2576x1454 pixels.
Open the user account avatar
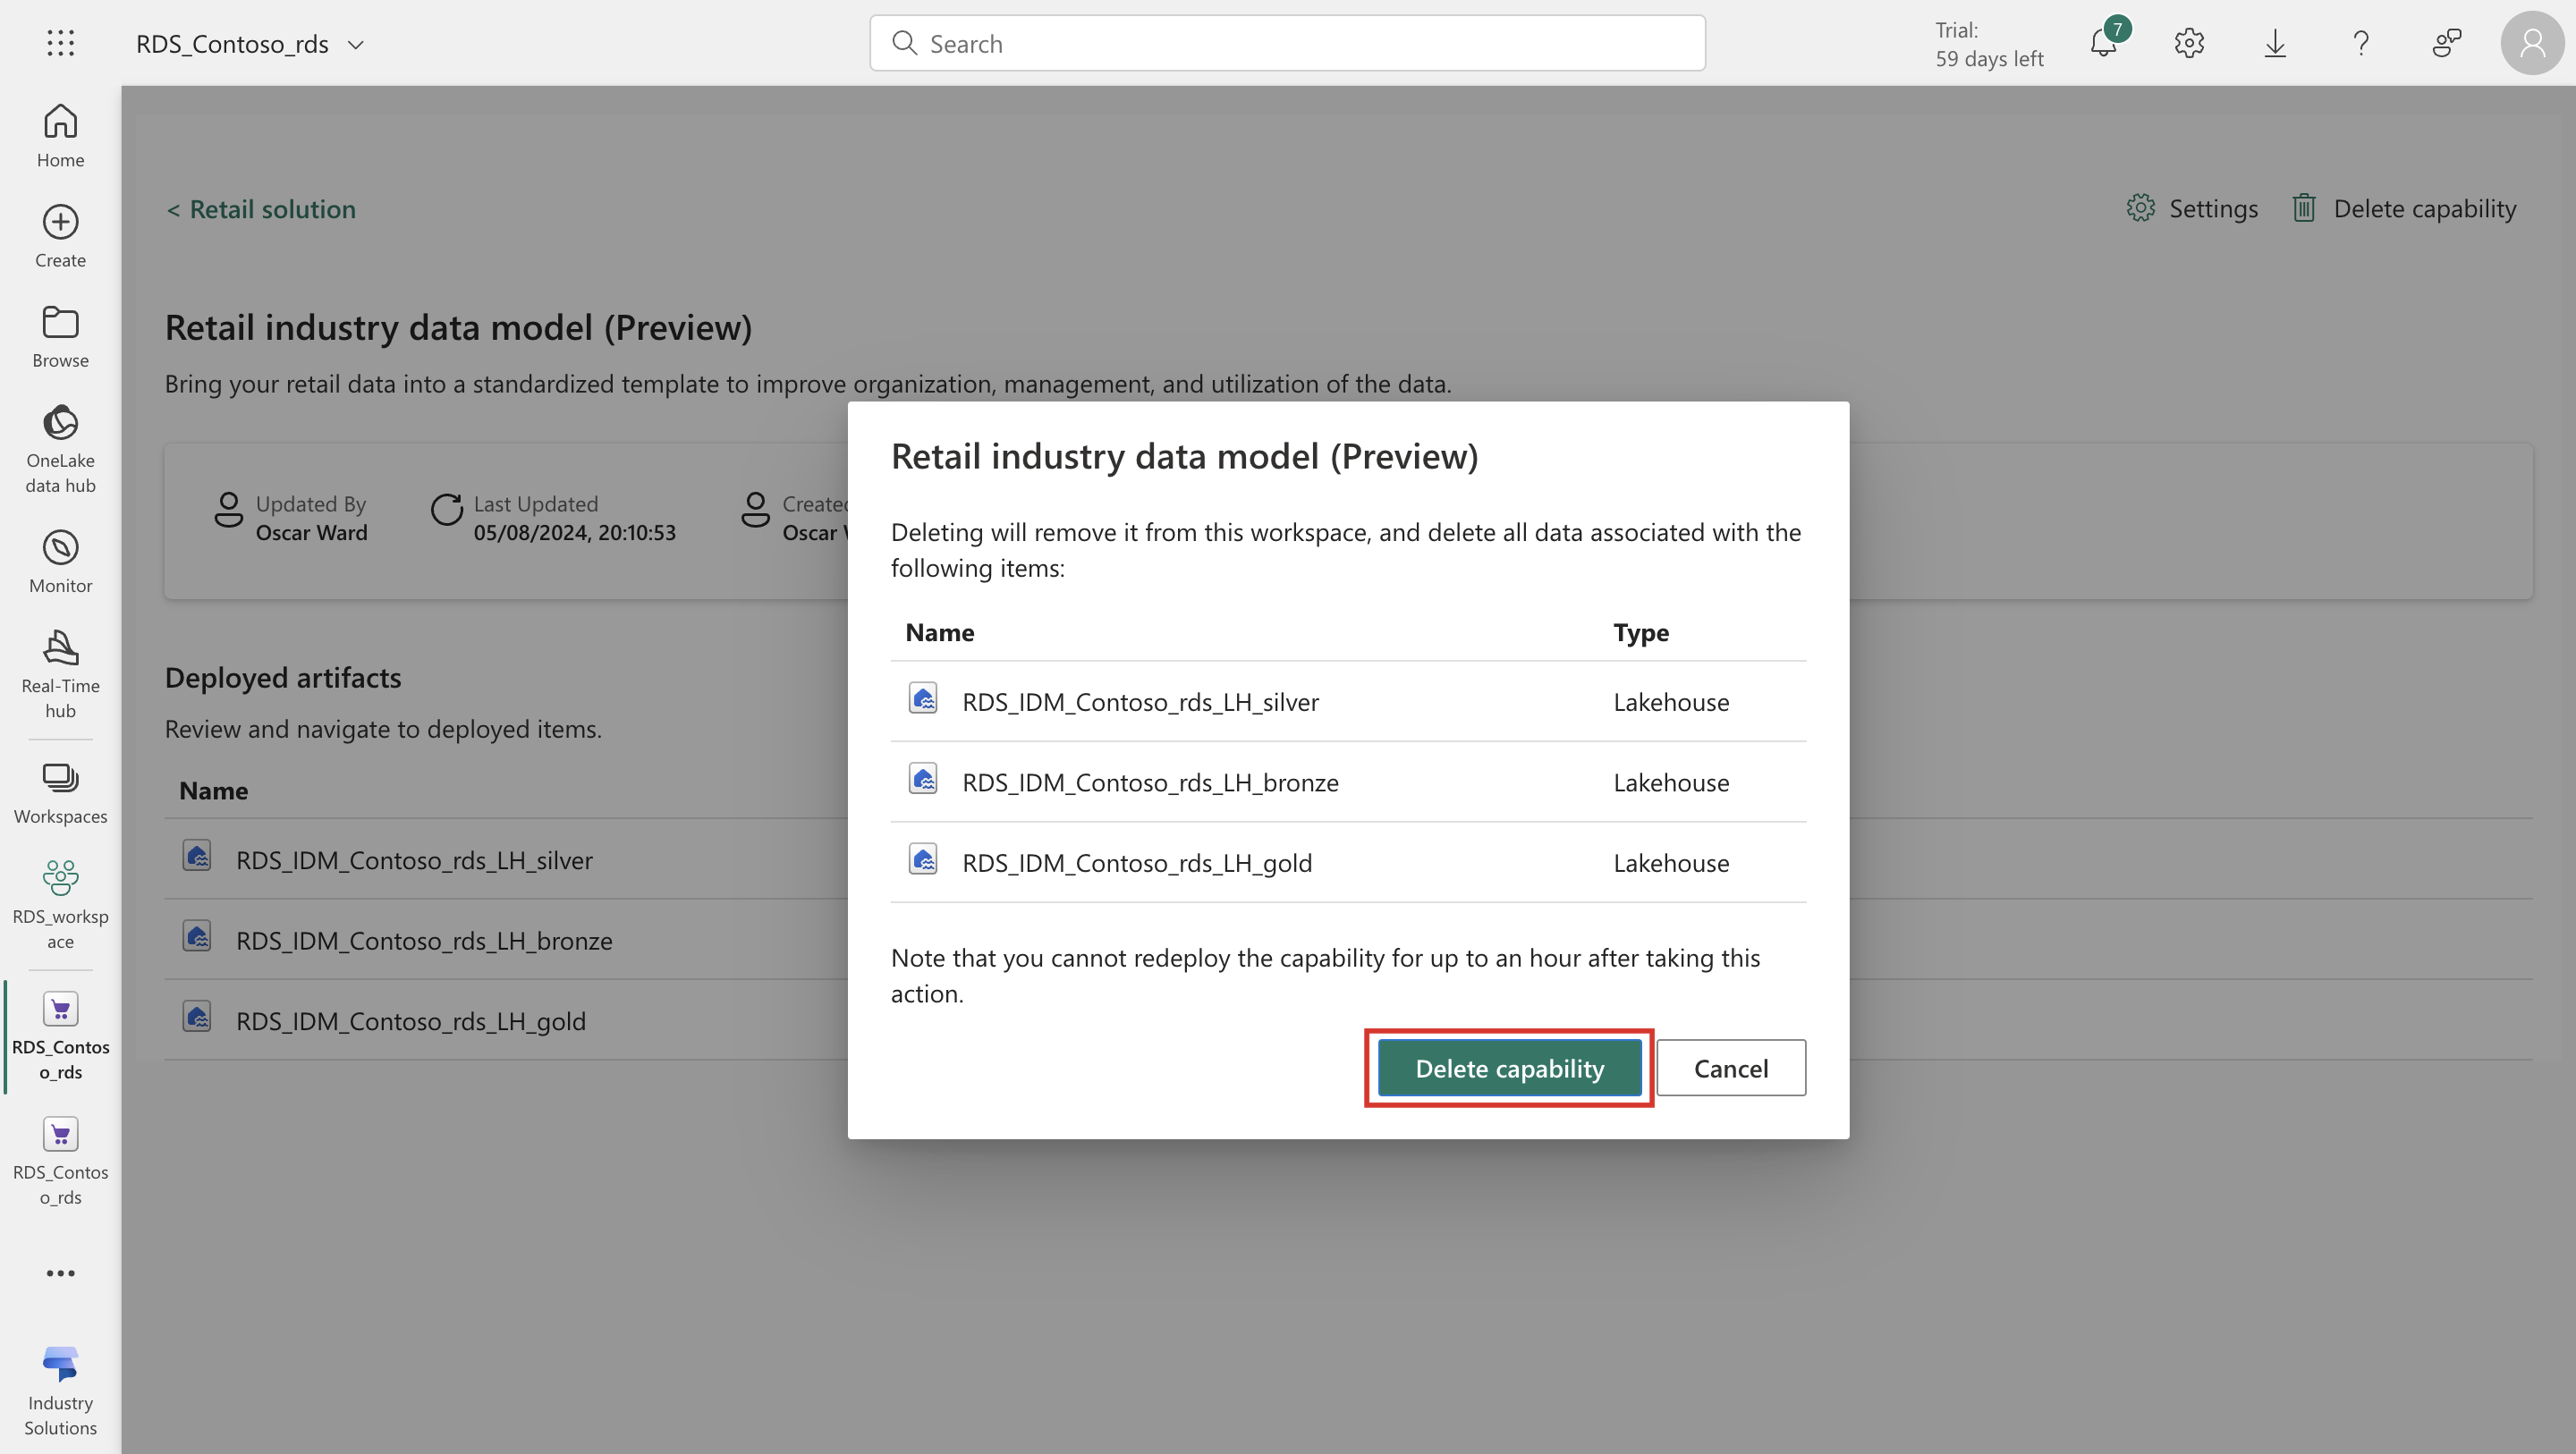pyautogui.click(x=2532, y=43)
